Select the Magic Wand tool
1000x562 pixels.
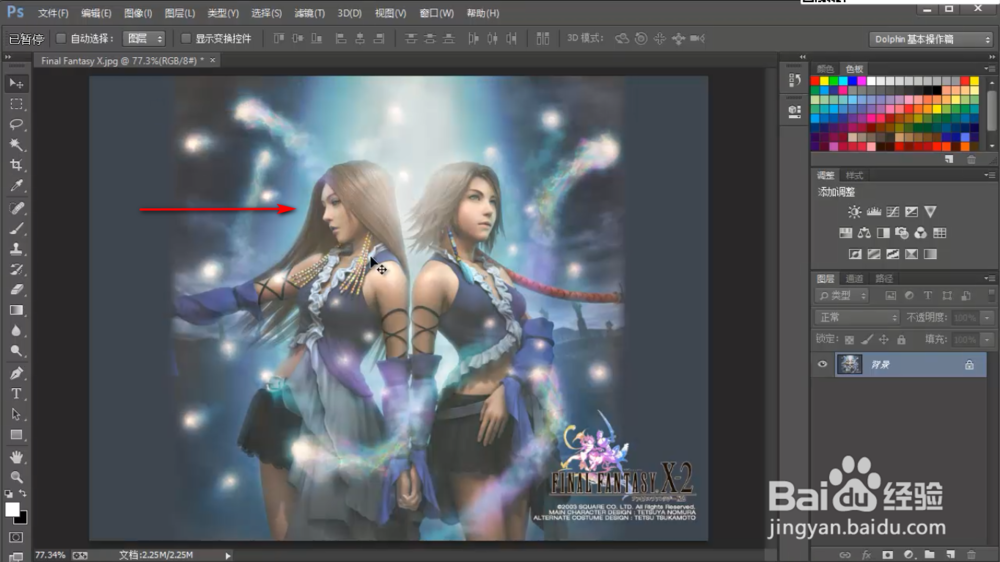[17, 145]
